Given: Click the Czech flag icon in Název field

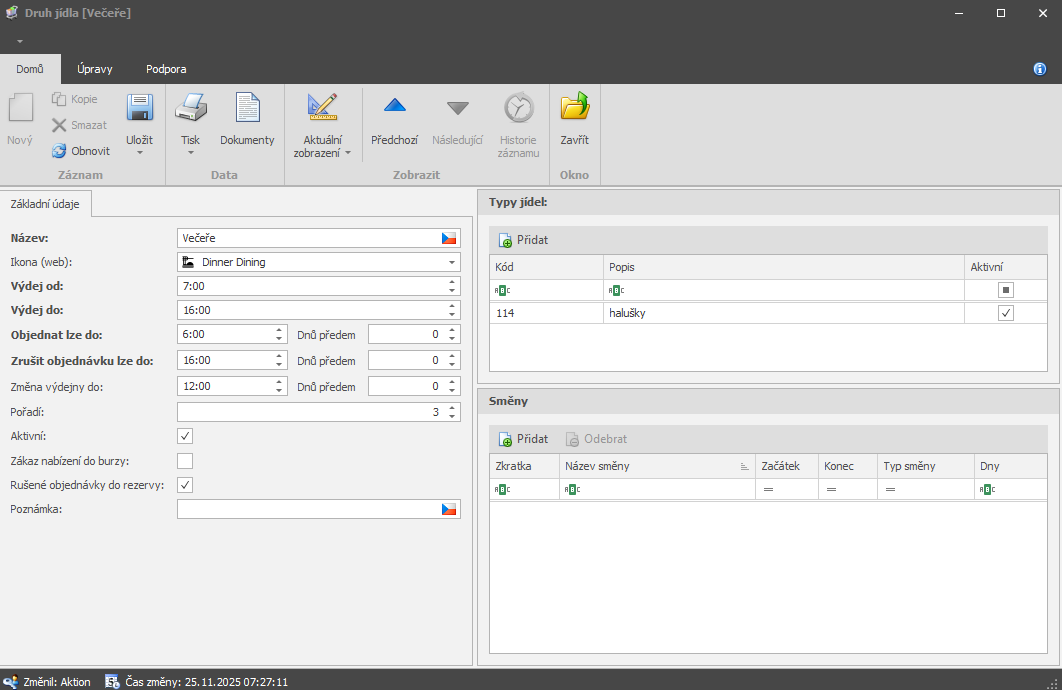Looking at the screenshot, I should coord(449,238).
